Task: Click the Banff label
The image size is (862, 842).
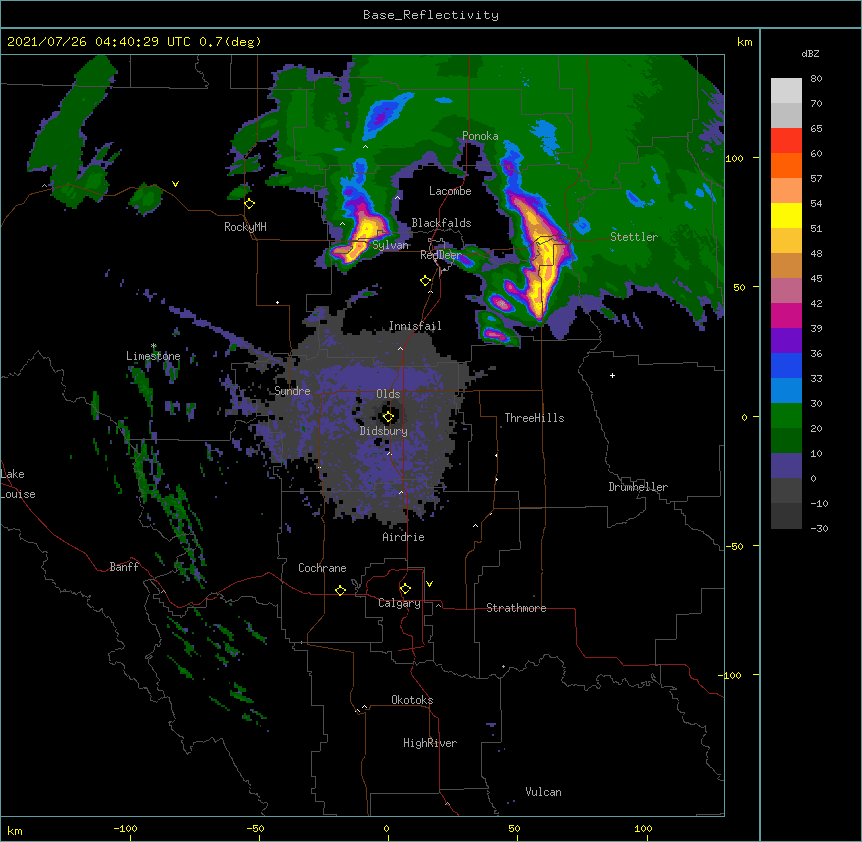Action: 124,567
